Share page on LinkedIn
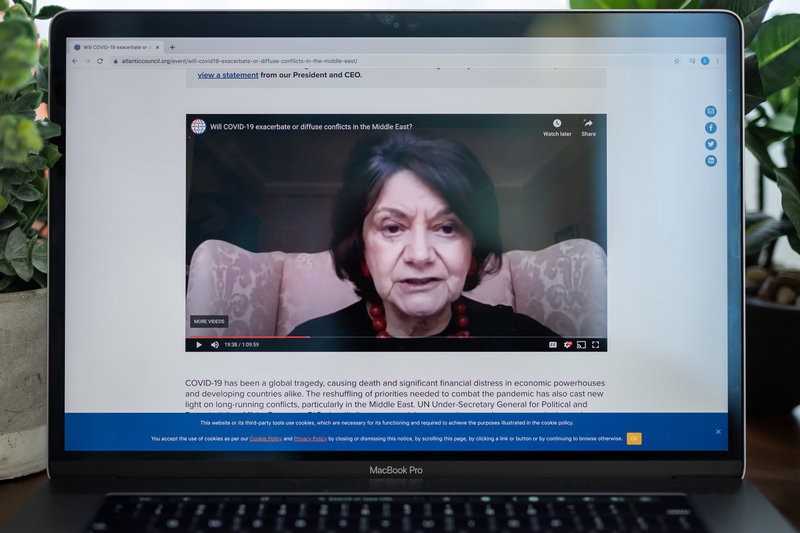Image resolution: width=800 pixels, height=533 pixels. (710, 161)
